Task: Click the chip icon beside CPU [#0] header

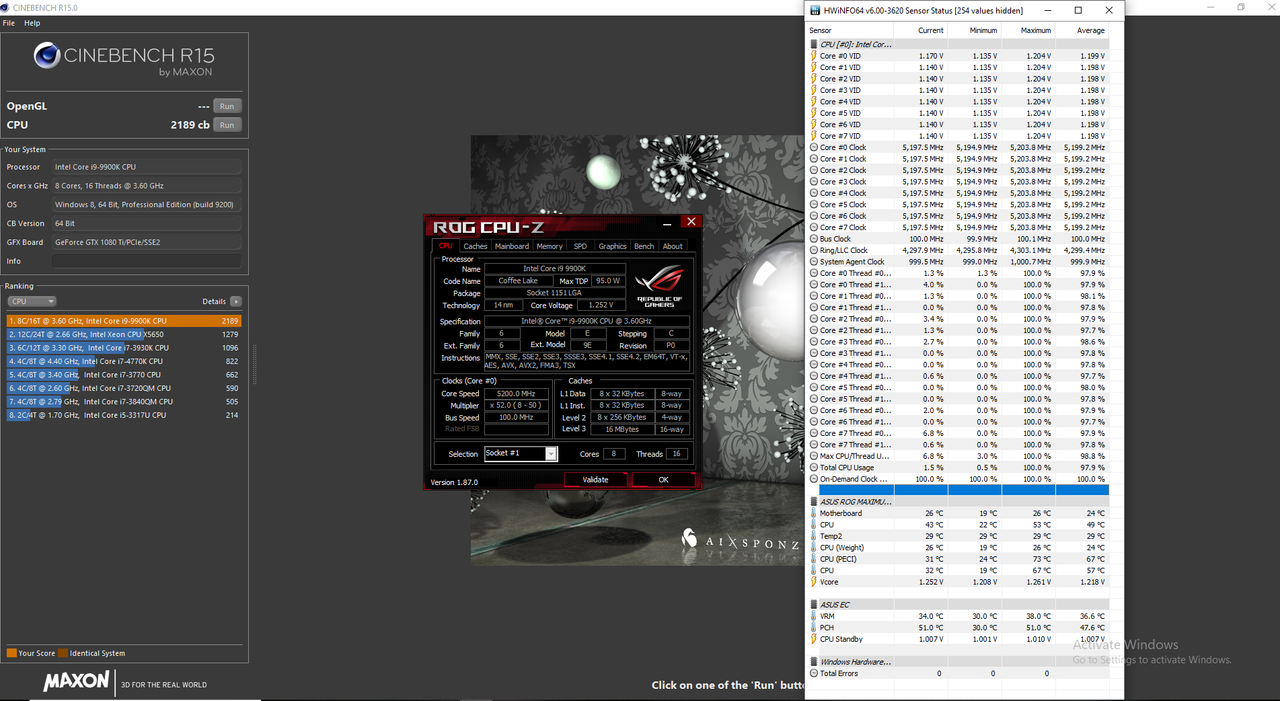Action: coord(814,45)
